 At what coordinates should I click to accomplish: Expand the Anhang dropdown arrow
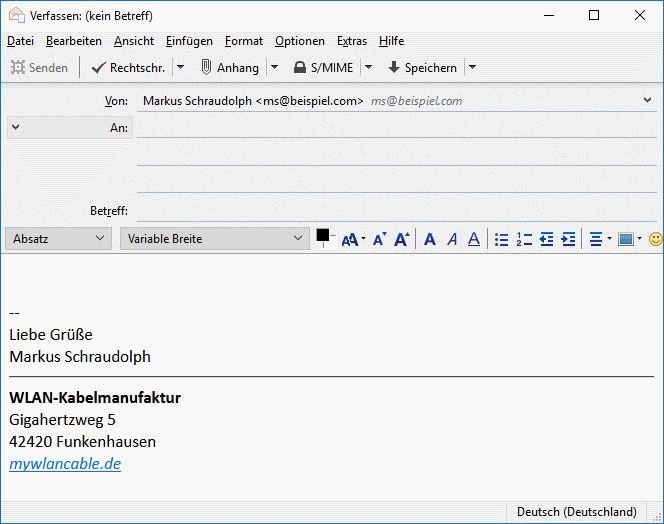pos(274,68)
